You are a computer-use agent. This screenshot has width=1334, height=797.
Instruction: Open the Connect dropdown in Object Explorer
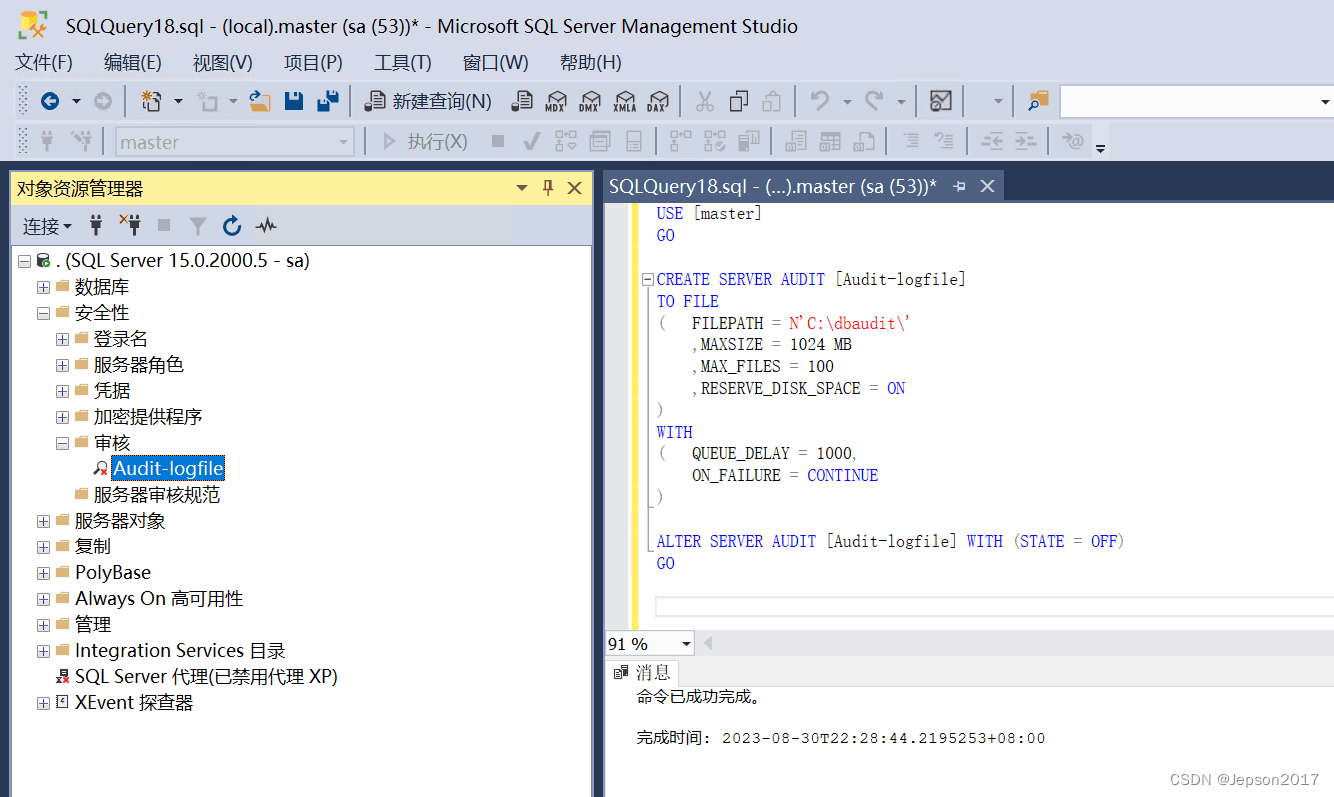pos(47,227)
